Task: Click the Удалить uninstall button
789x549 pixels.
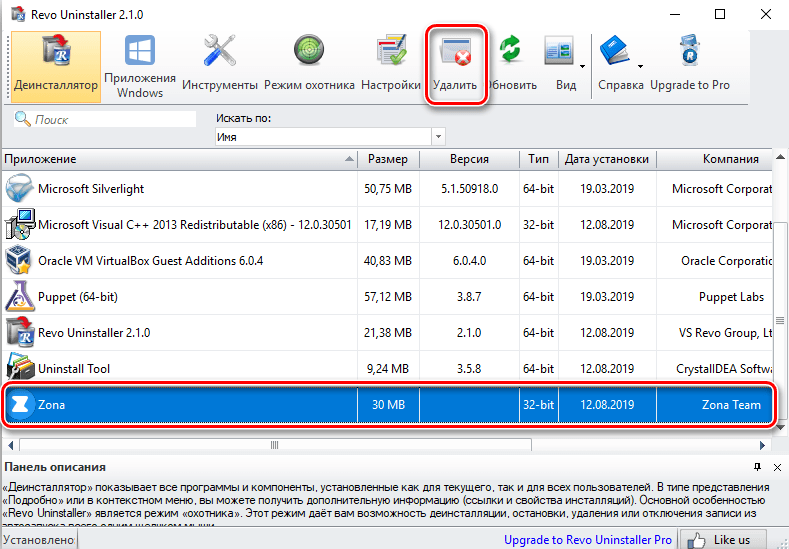Action: coord(455,65)
